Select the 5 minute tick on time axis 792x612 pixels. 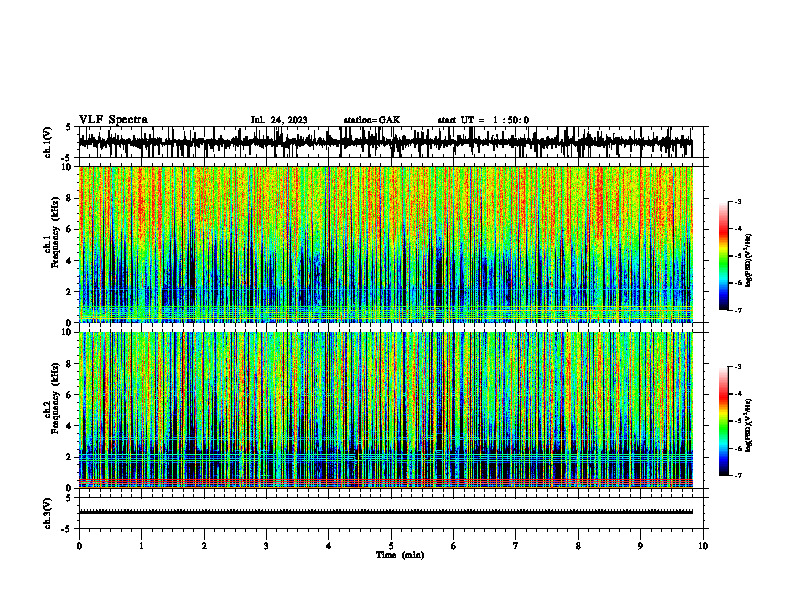[x=391, y=546]
